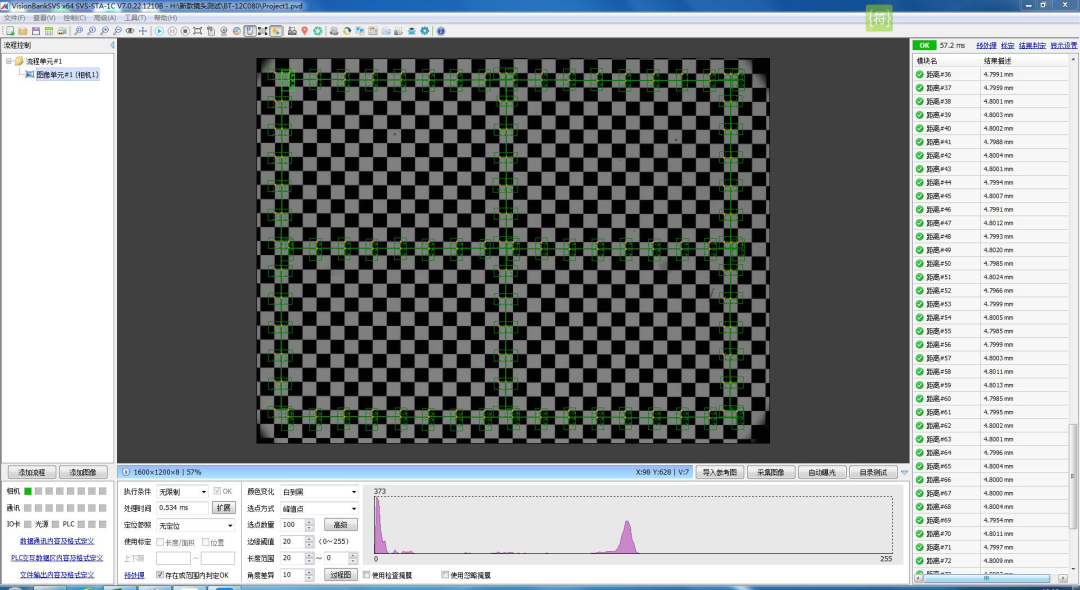
Task: Click the zoom-out magnifier toolbar icon
Action: [118, 31]
